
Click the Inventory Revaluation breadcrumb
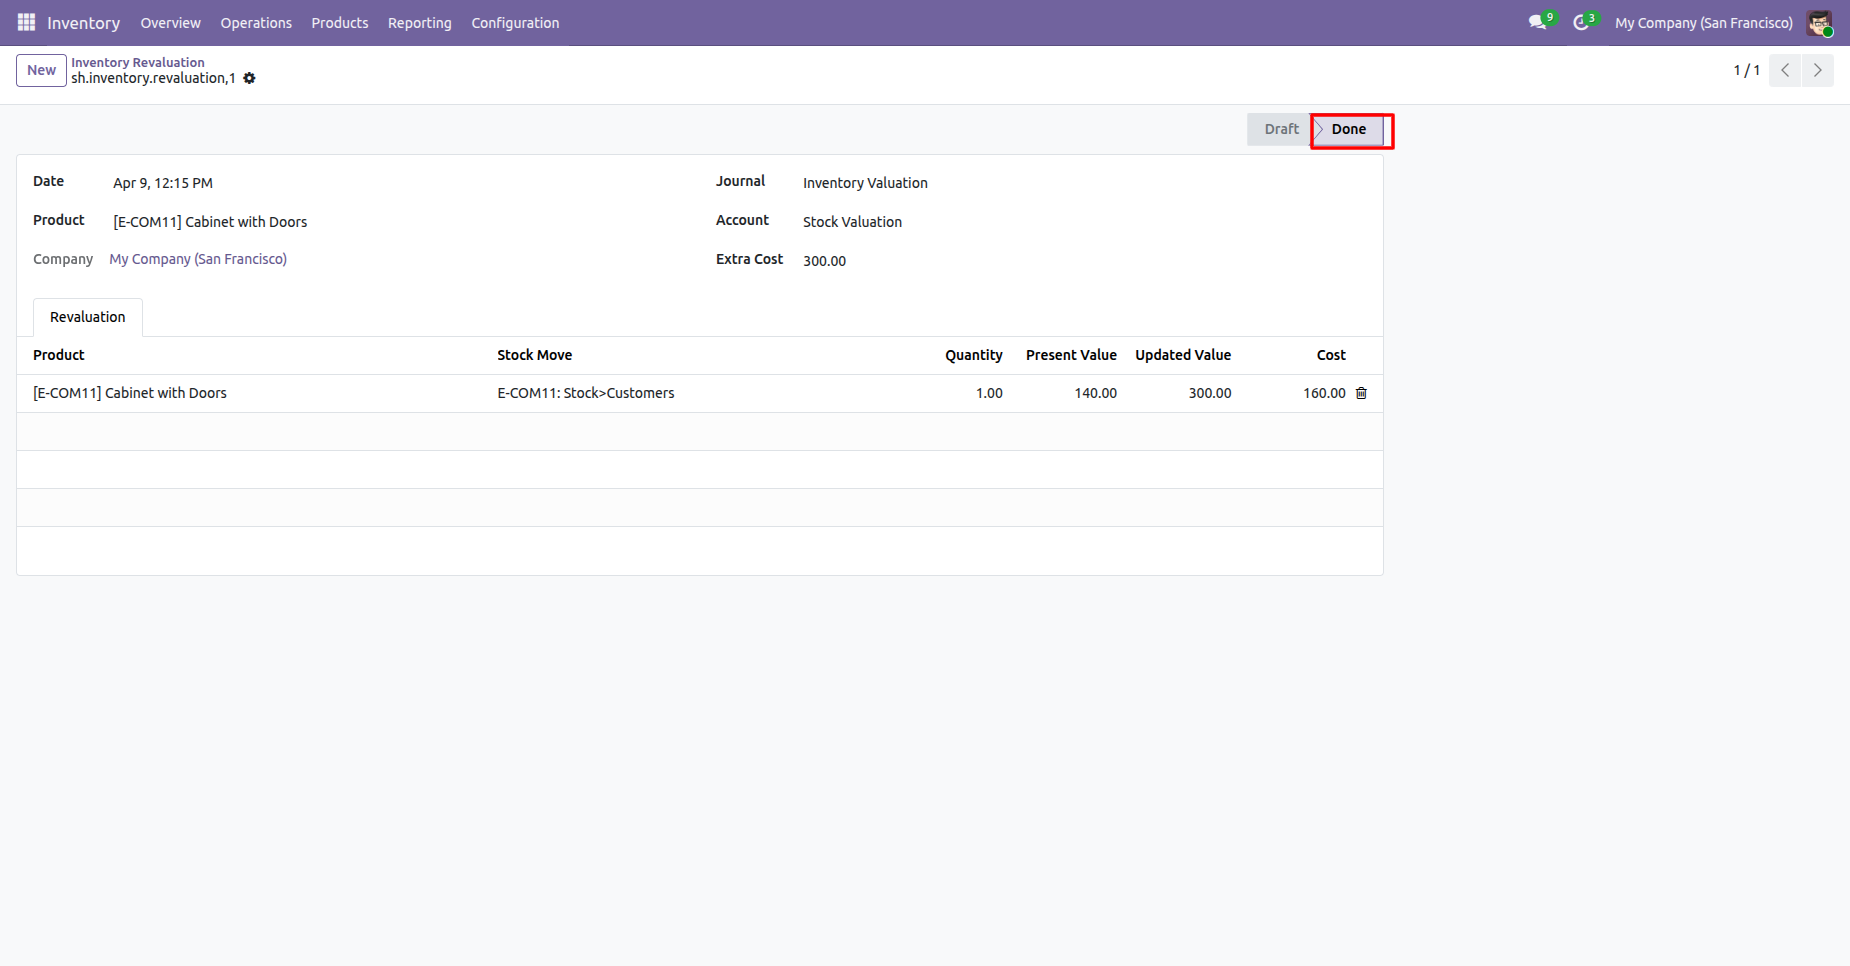(138, 62)
